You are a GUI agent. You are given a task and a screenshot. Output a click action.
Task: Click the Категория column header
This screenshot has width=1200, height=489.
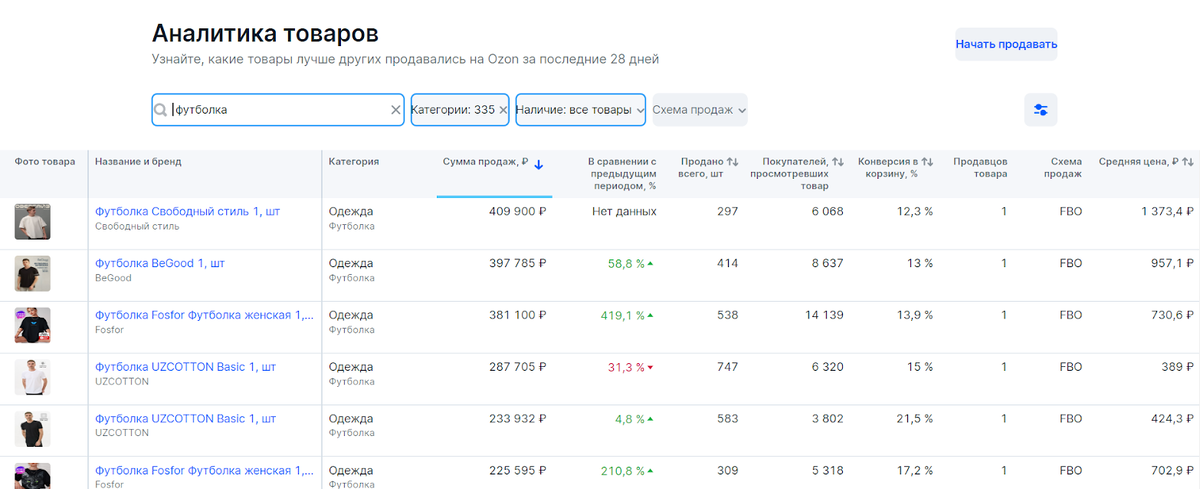pos(353,161)
